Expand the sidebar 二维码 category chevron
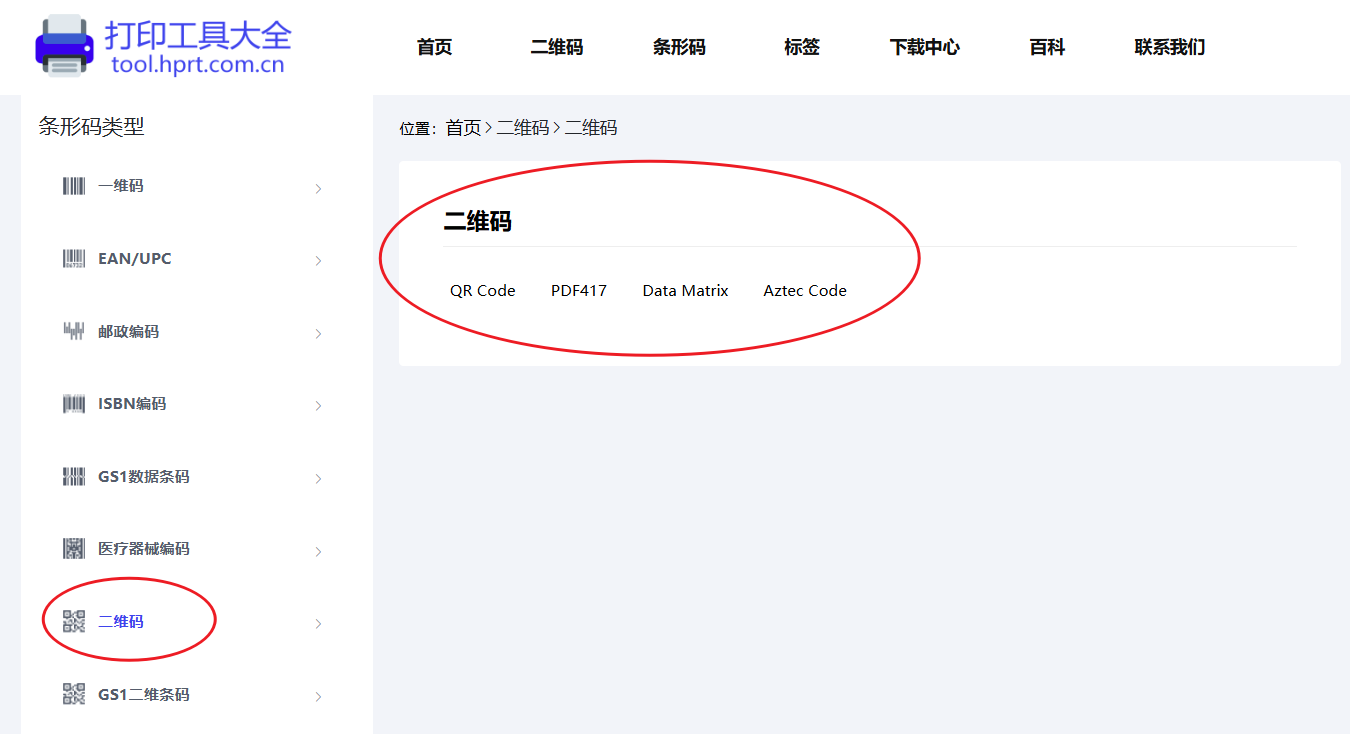This screenshot has width=1350, height=734. click(x=319, y=623)
